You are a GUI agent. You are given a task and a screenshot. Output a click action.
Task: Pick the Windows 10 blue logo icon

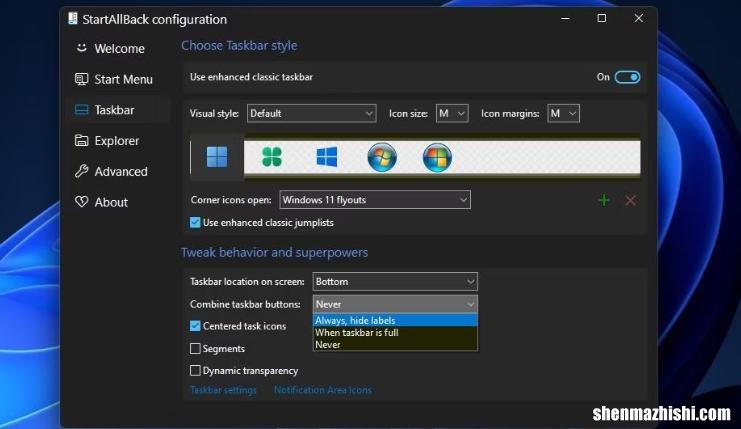(x=327, y=157)
